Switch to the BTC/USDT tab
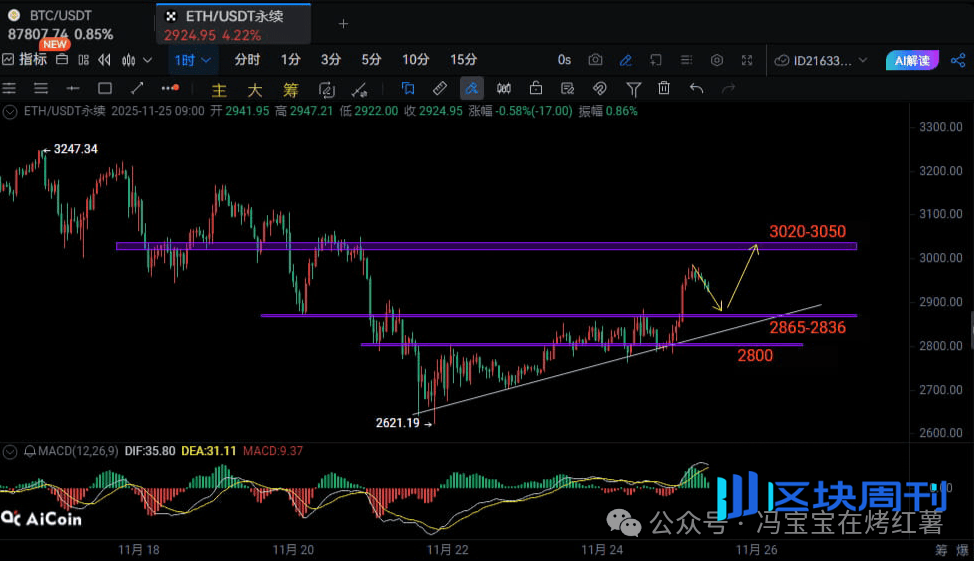Image resolution: width=974 pixels, height=561 pixels. (x=60, y=16)
